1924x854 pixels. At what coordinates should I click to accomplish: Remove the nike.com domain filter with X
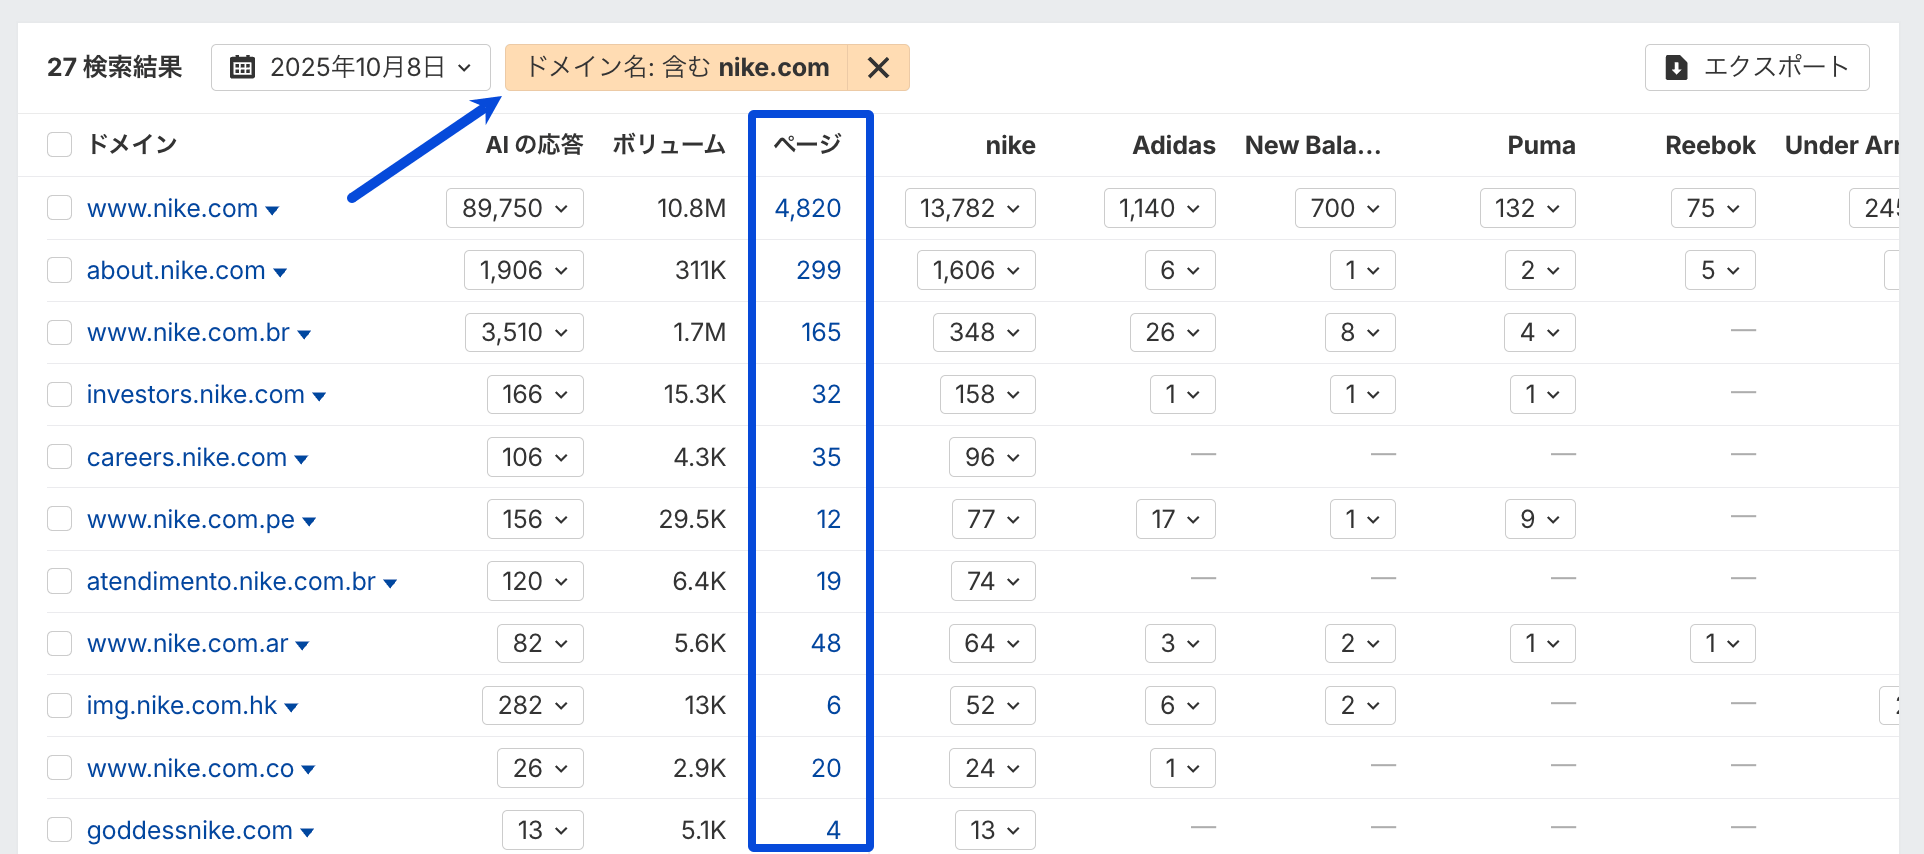pos(878,68)
